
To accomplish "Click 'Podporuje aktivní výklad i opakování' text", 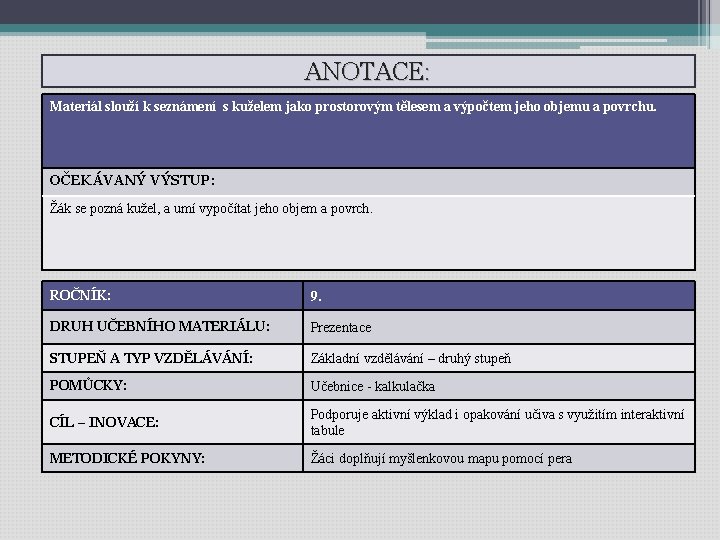I will (497, 422).
